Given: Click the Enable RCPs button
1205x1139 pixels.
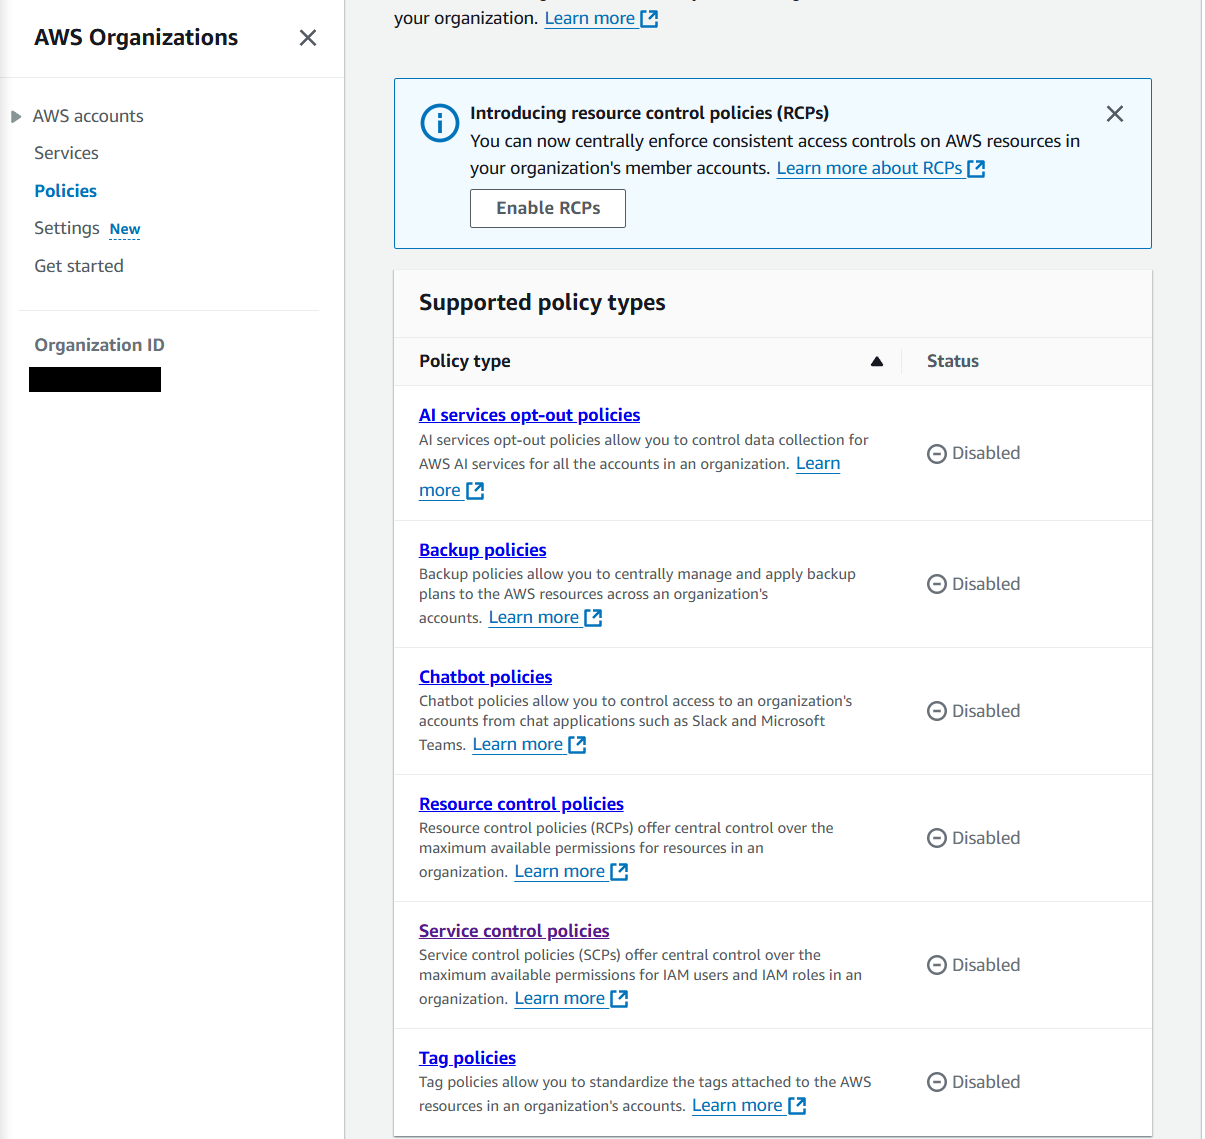Looking at the screenshot, I should click(548, 208).
